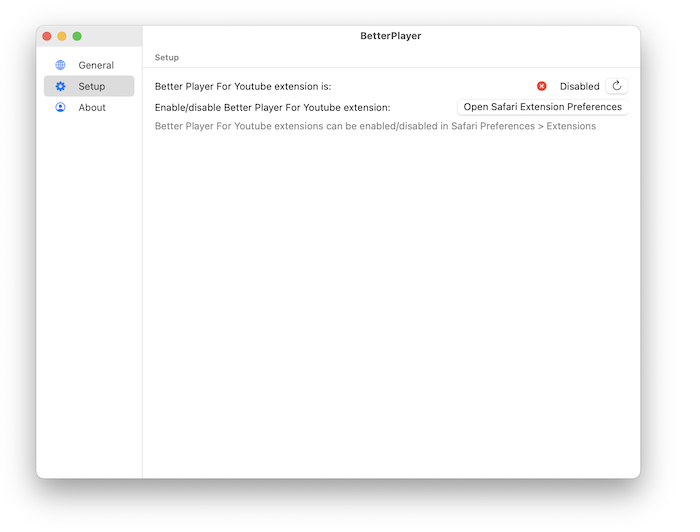Click the red X disabled status icon

point(542,86)
